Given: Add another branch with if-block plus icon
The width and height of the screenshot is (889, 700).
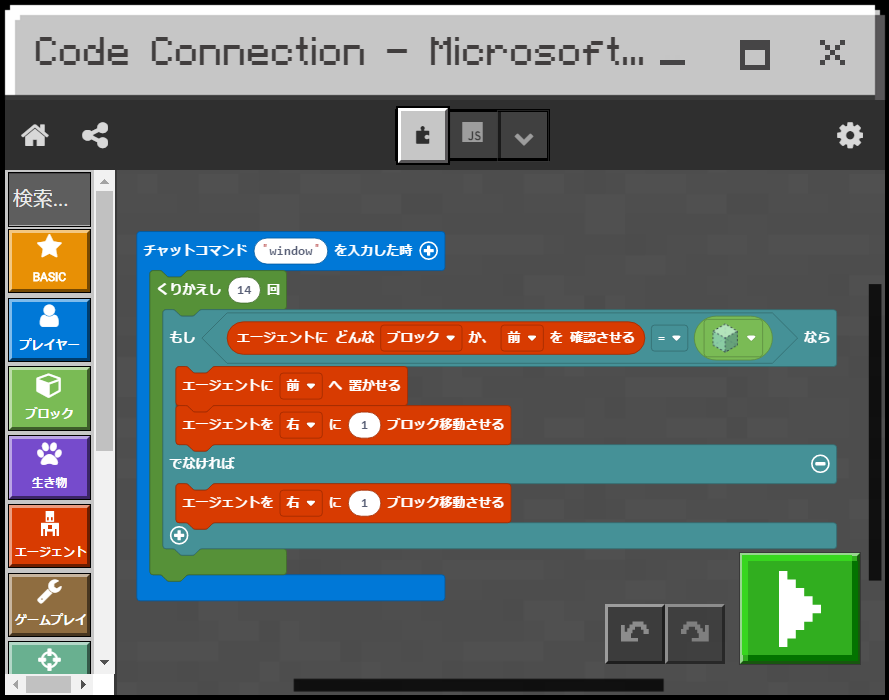Looking at the screenshot, I should click(179, 535).
